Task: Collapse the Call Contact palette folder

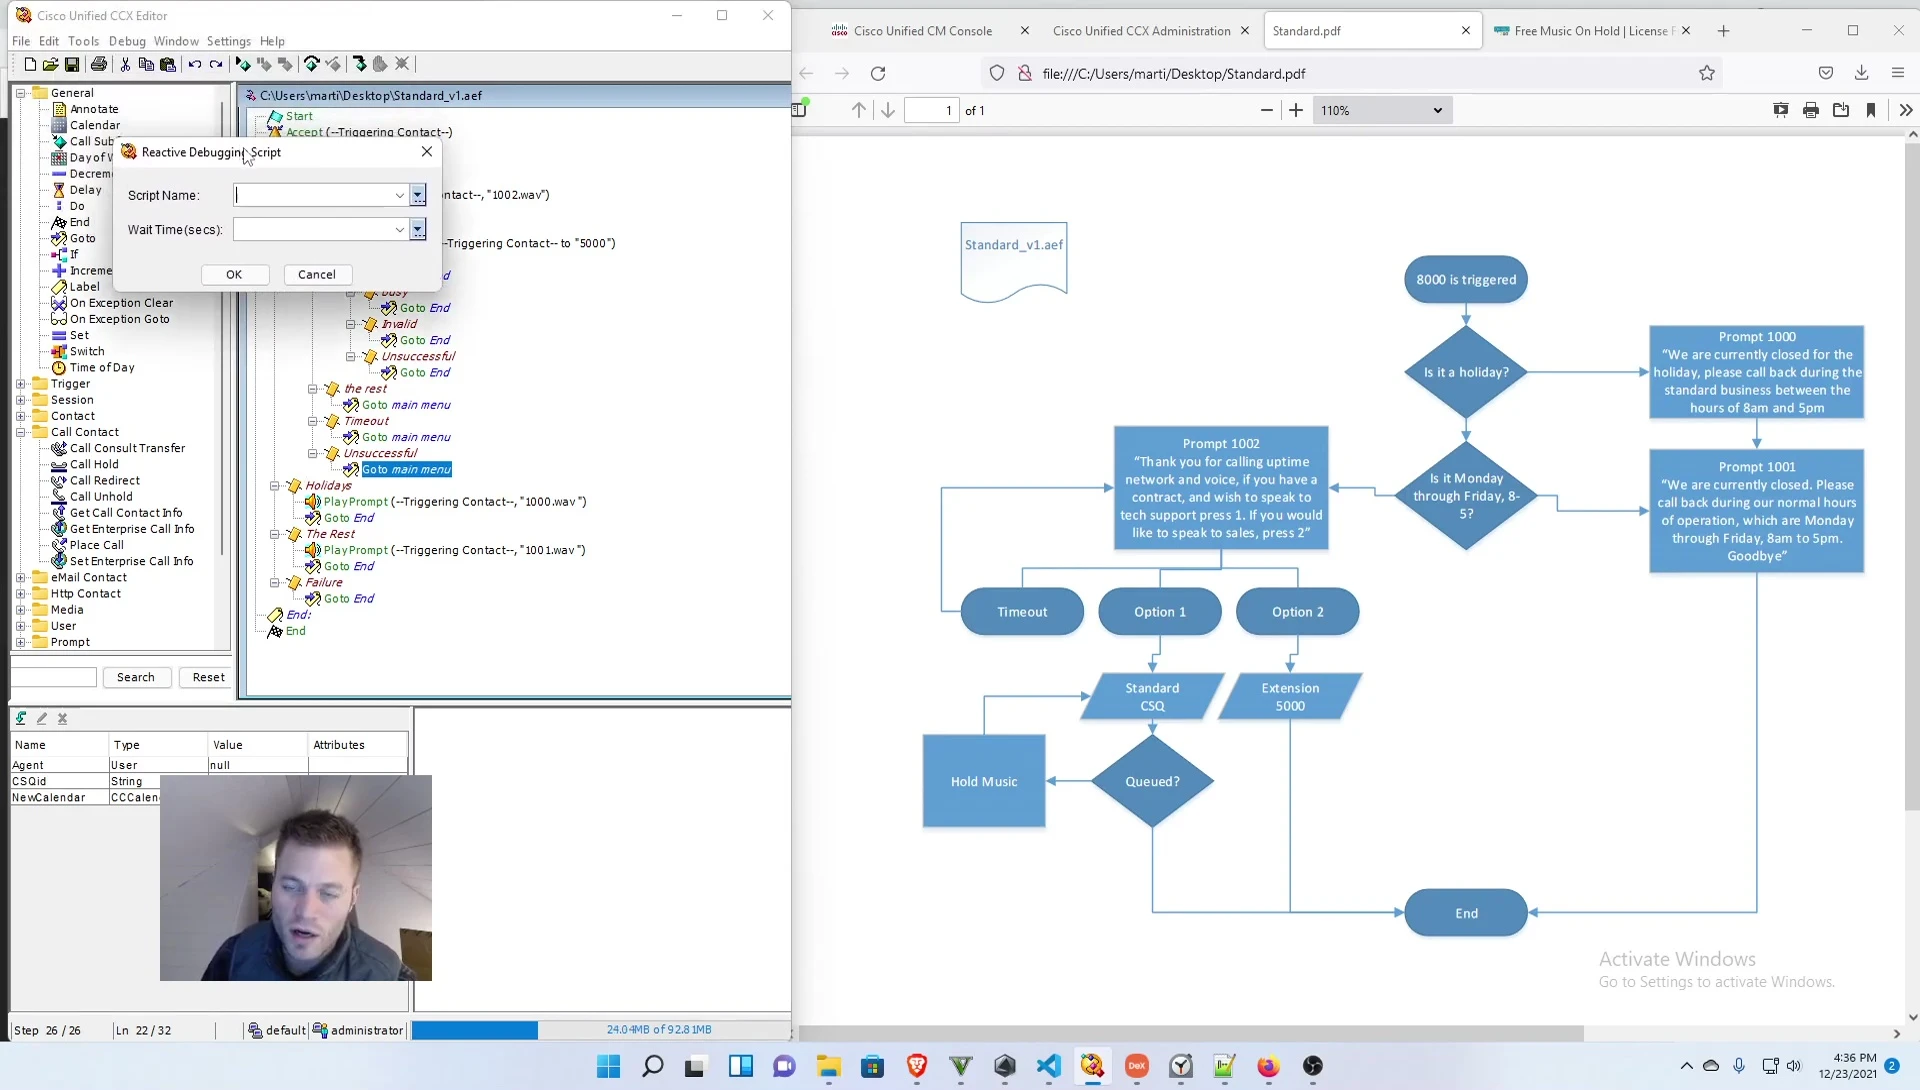Action: 20,432
